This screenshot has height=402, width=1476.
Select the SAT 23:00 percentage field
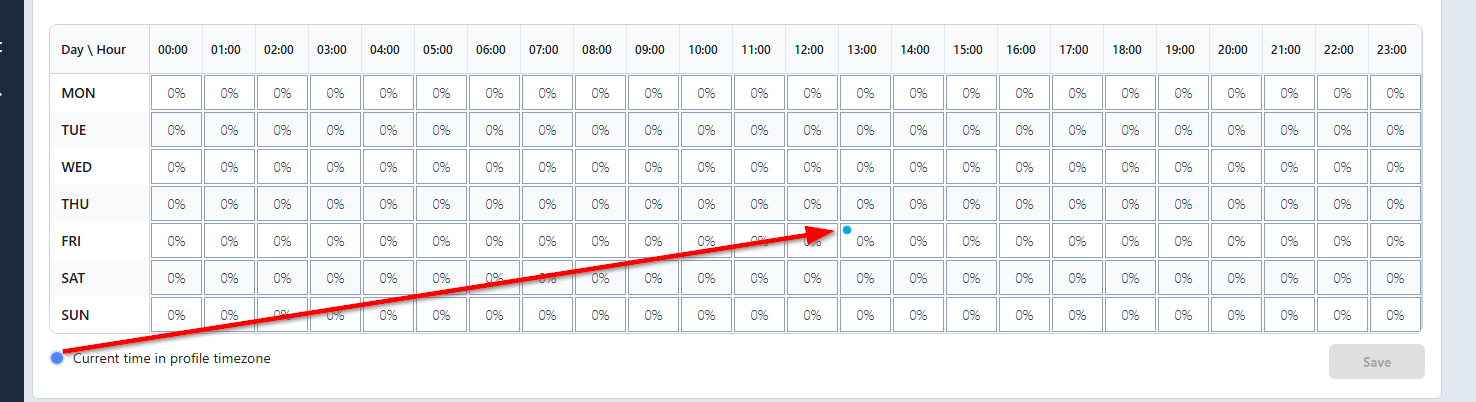(x=1395, y=278)
